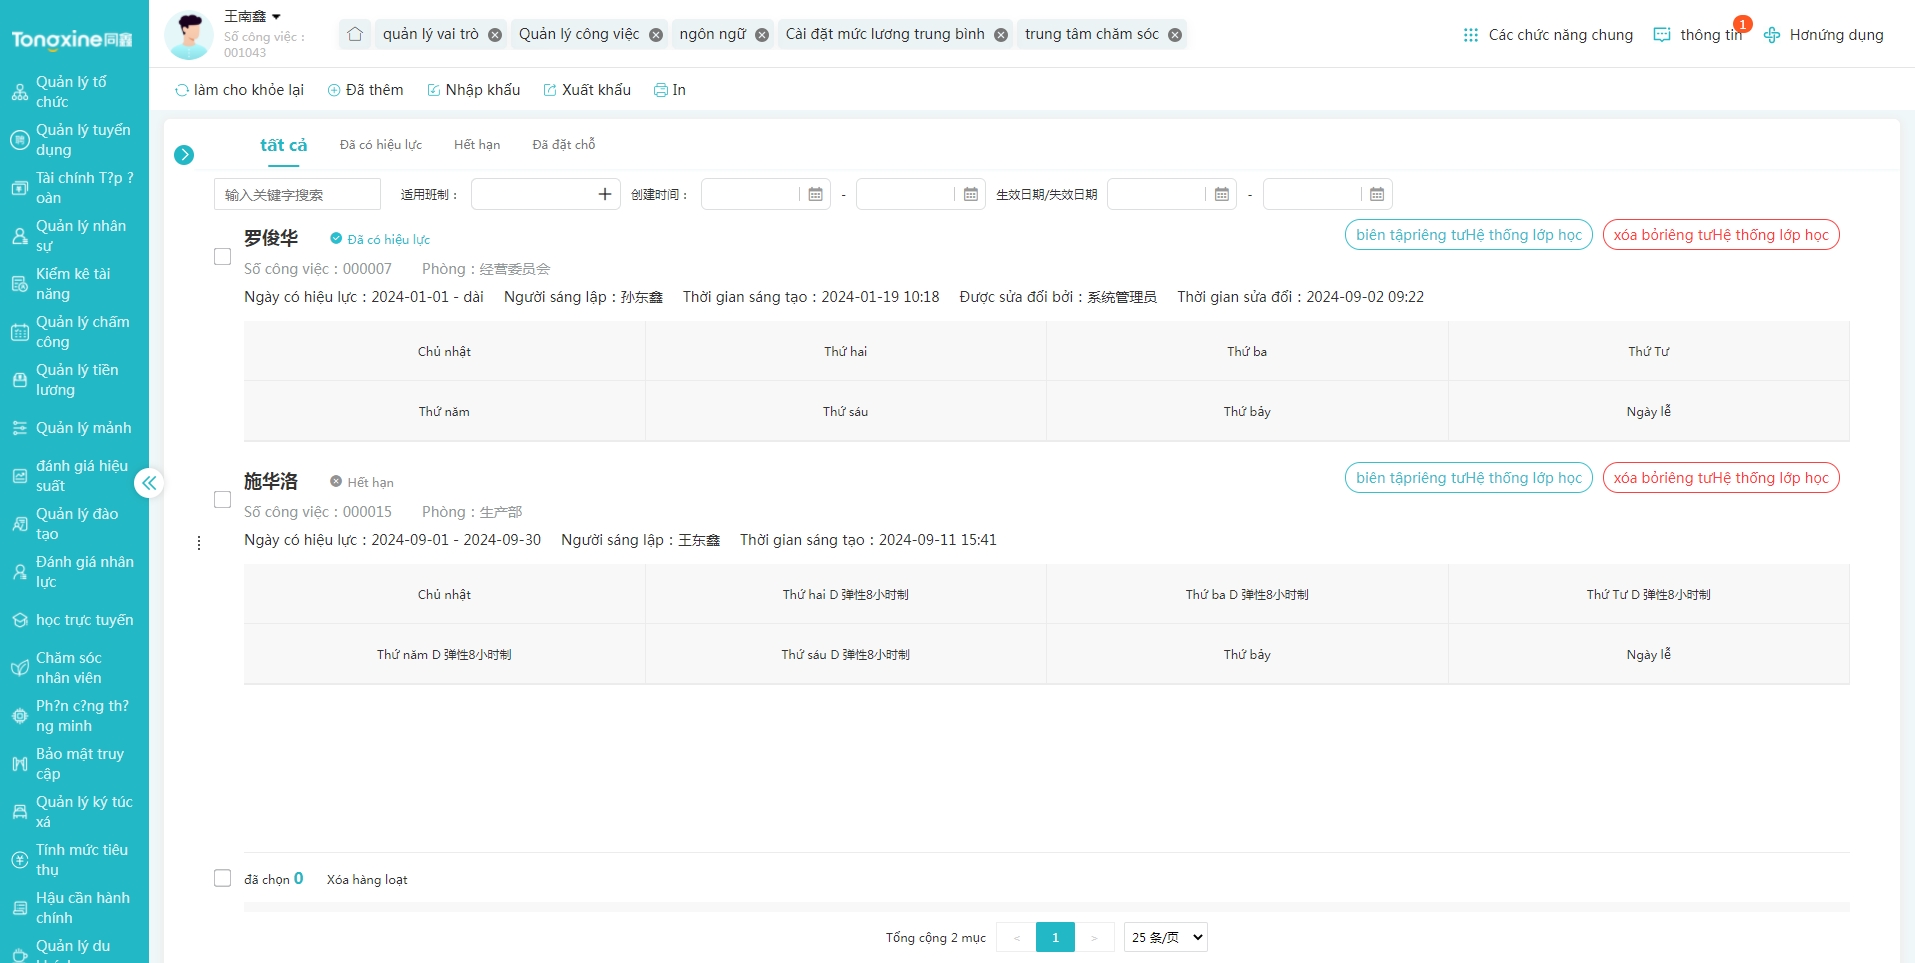Screen dimensions: 1915x963
Task: Switch to the 'Hết hạn' filter tab
Action: [x=477, y=145]
